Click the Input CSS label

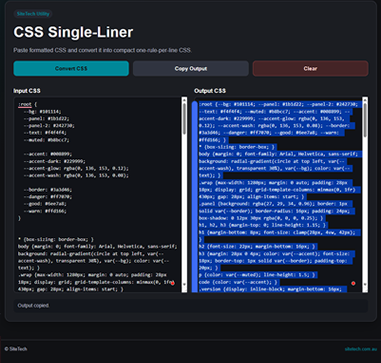point(27,91)
